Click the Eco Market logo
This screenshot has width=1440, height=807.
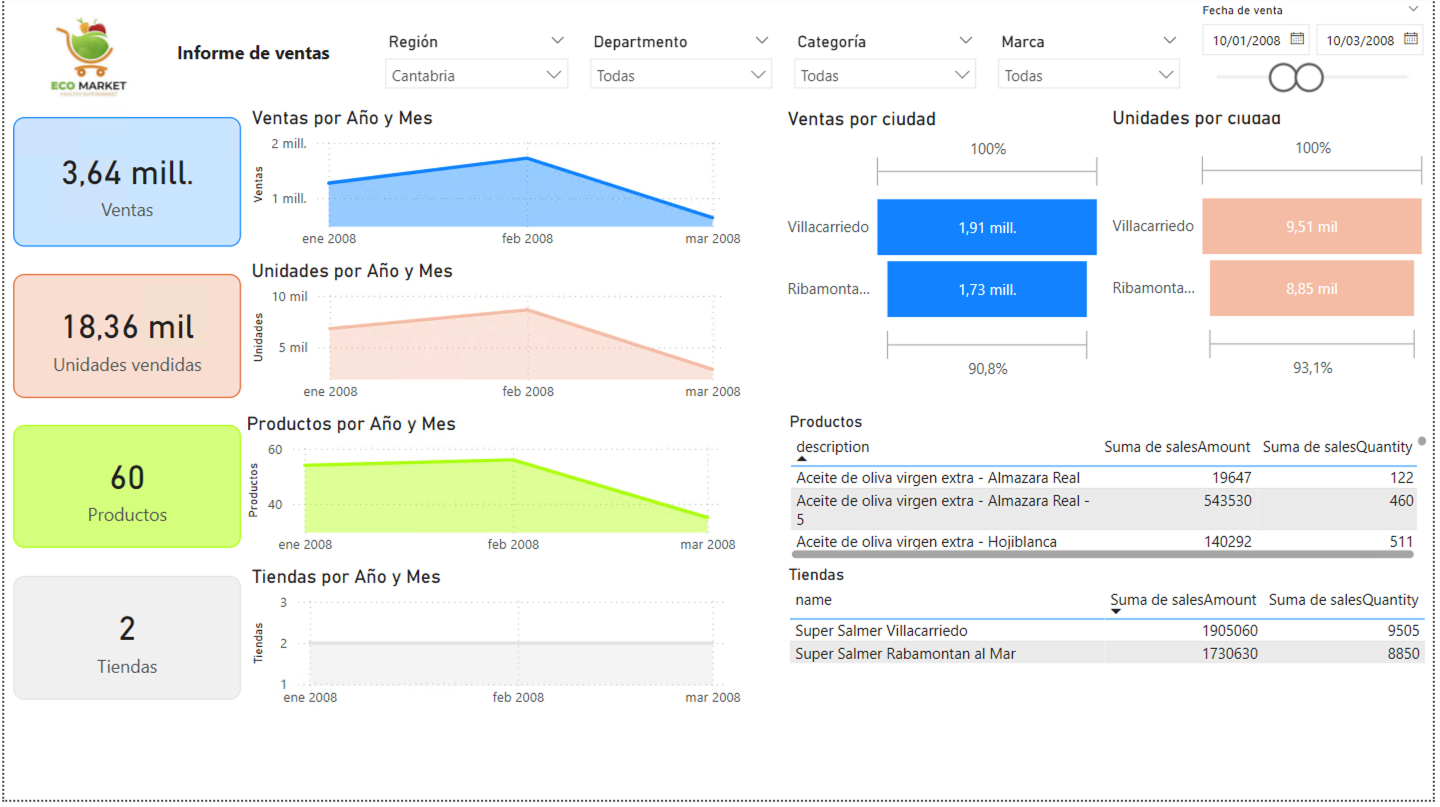91,59
